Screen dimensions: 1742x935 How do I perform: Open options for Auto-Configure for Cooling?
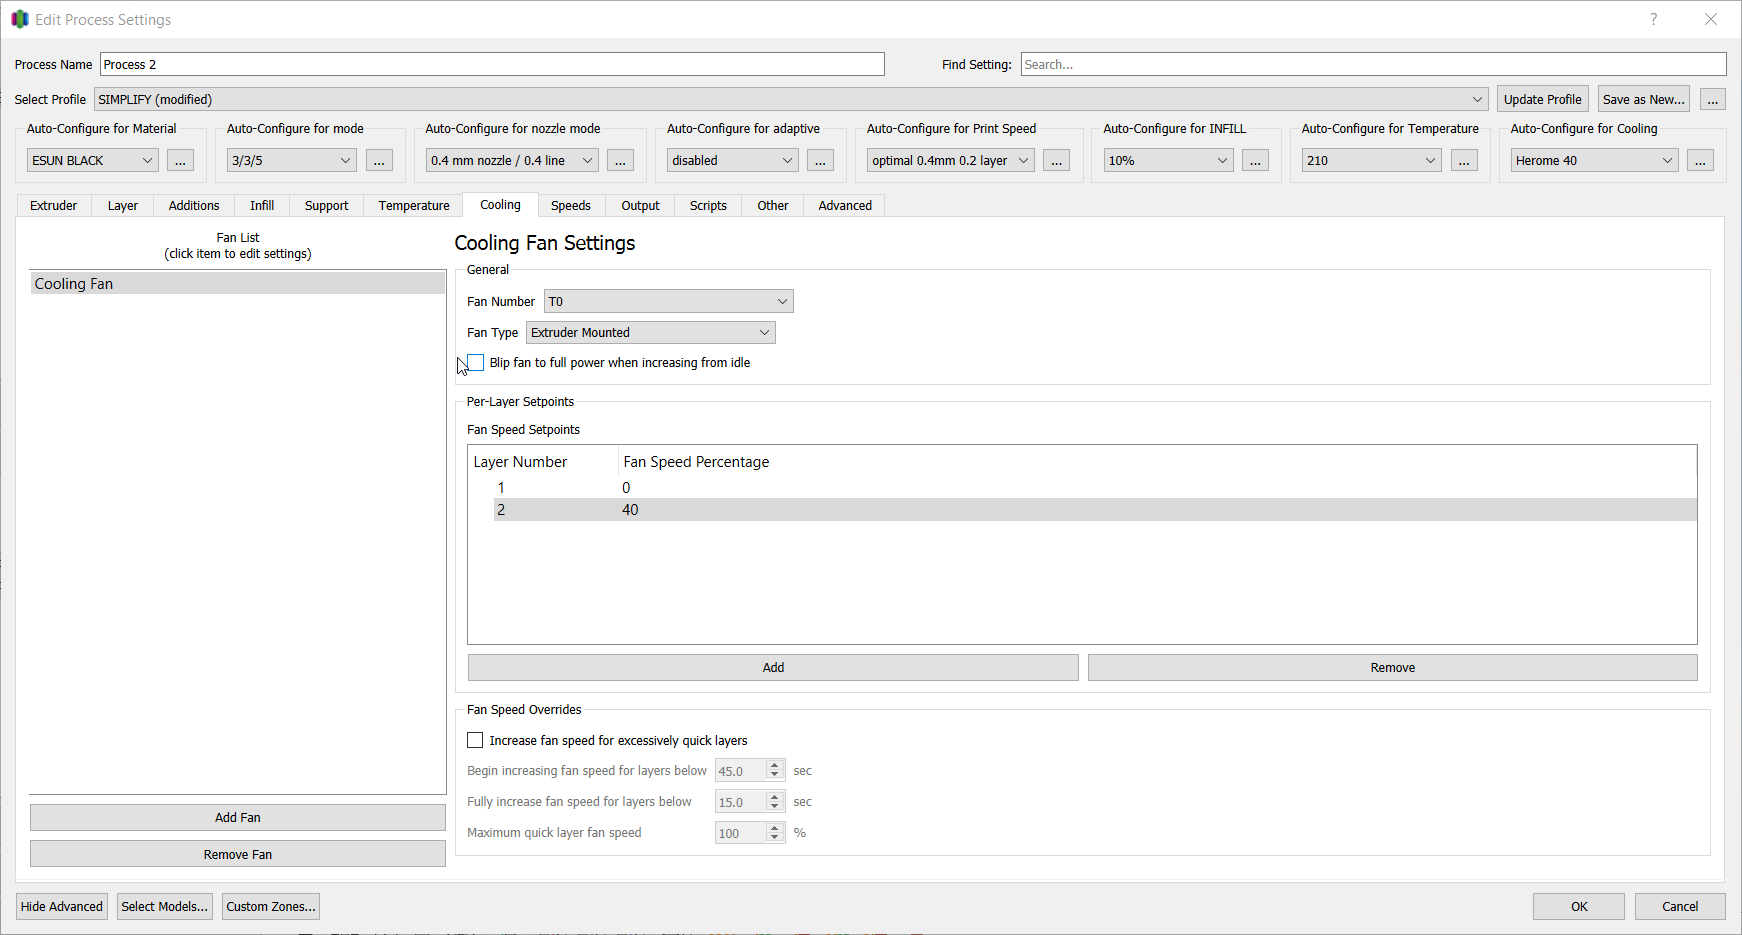coord(1700,160)
